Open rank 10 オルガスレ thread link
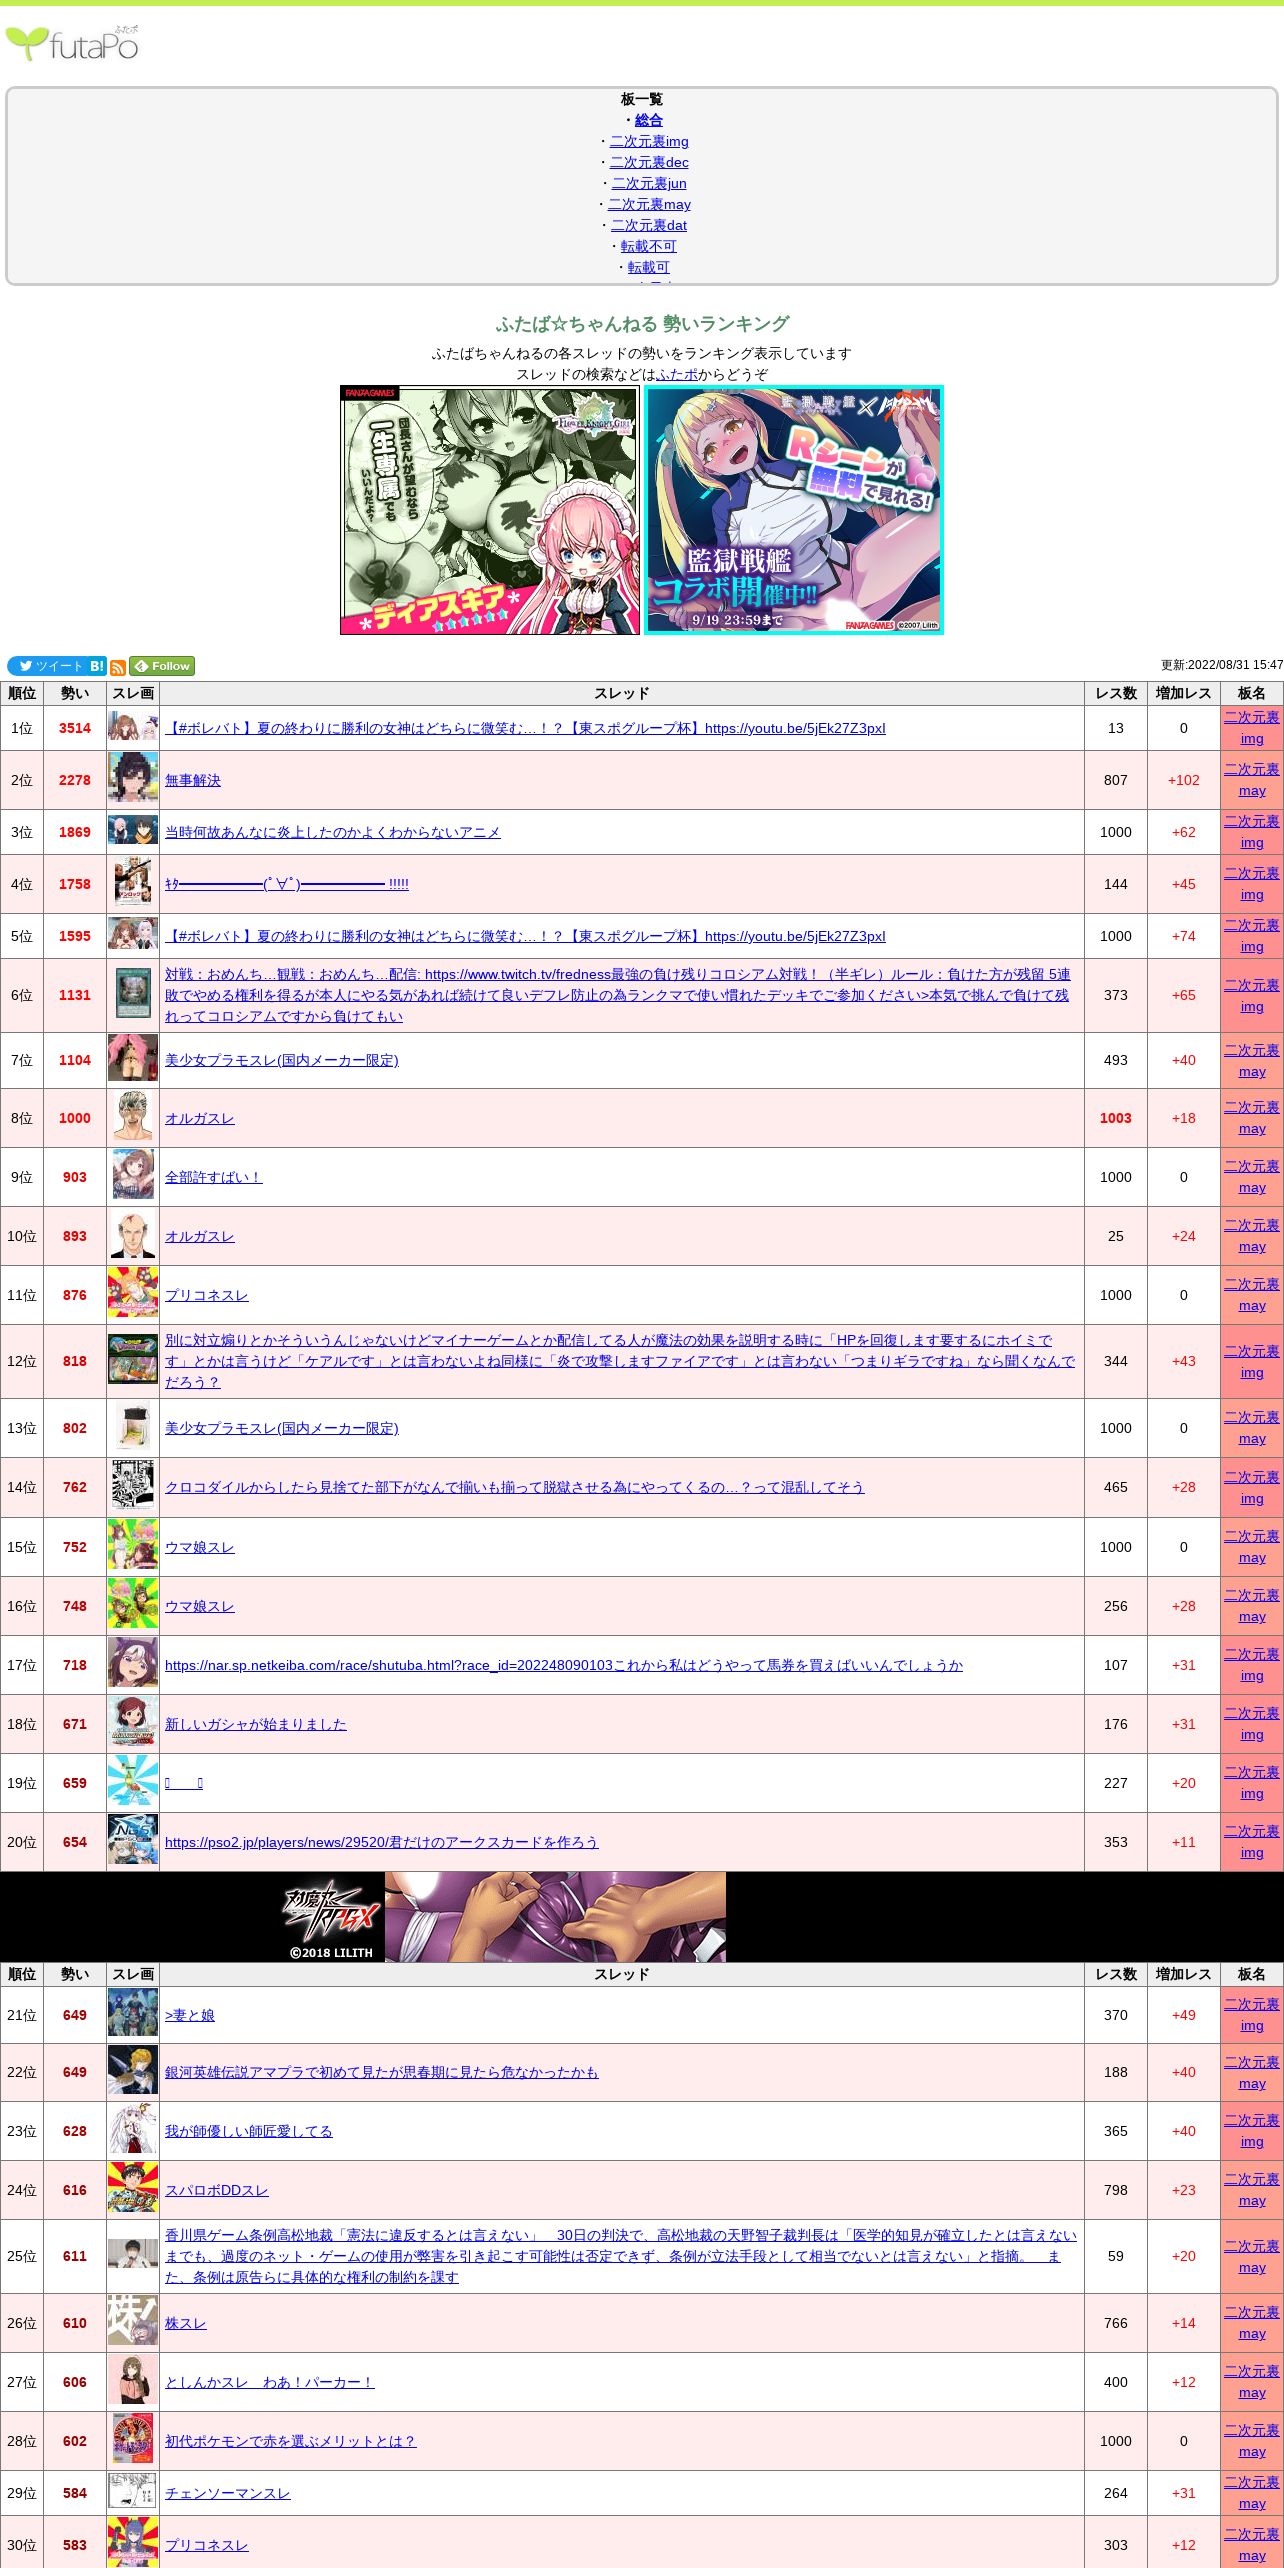Screen dimensions: 1284x2568 pyautogui.click(x=200, y=1236)
